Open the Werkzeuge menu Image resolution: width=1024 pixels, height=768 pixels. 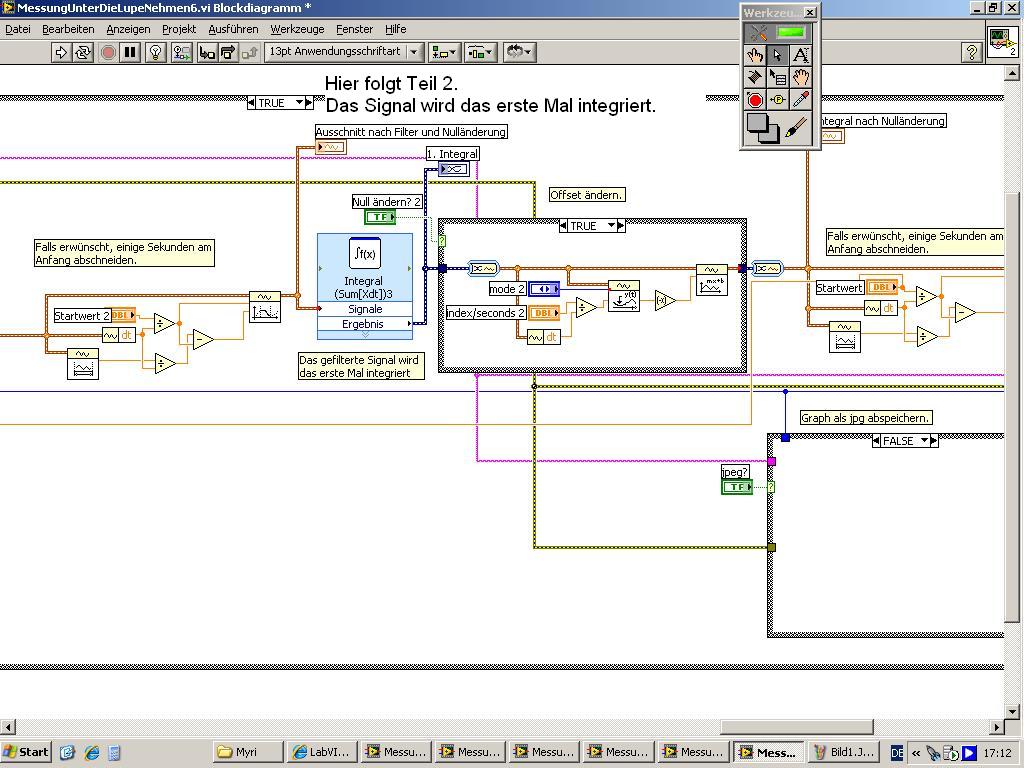point(297,29)
